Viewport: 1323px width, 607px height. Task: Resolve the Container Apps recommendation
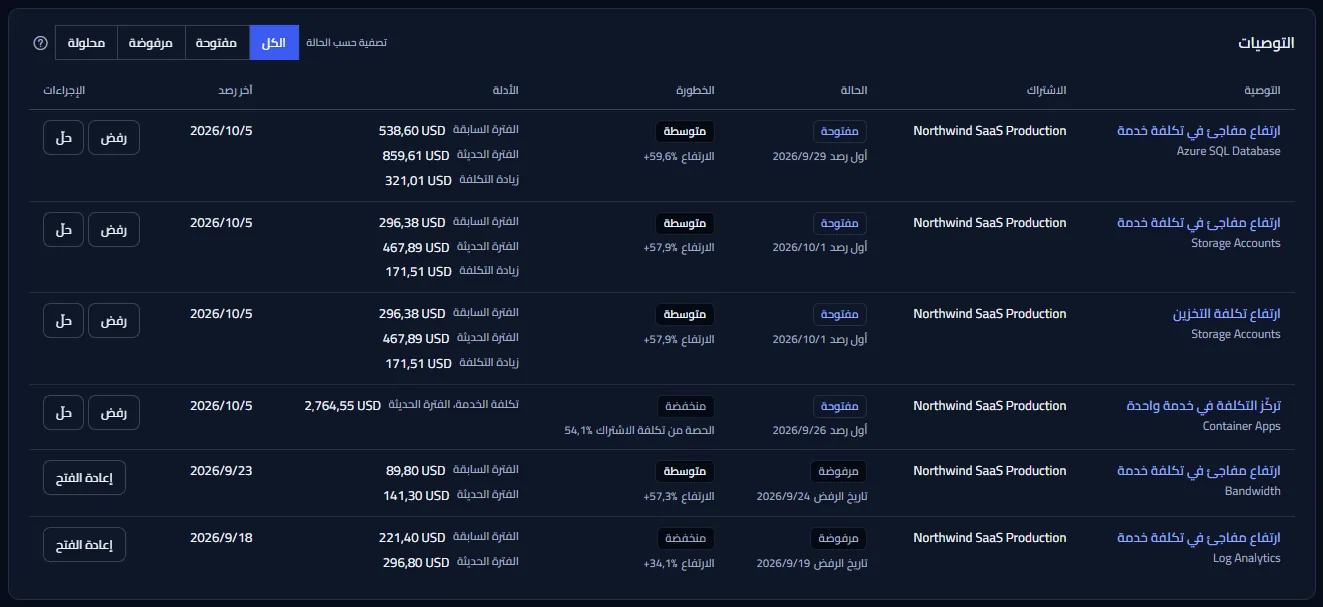(64, 412)
